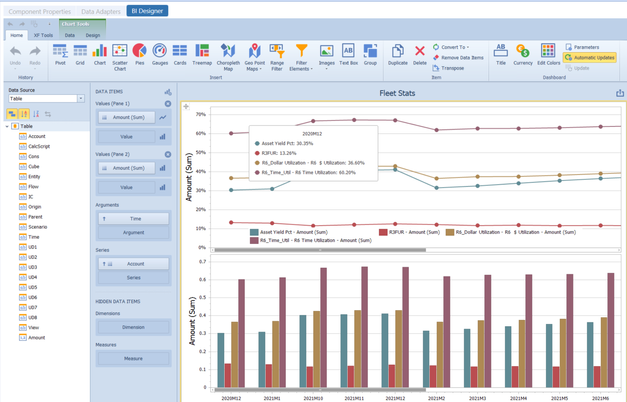
Task: Open the XF Tools ribbon tab
Action: coord(43,35)
